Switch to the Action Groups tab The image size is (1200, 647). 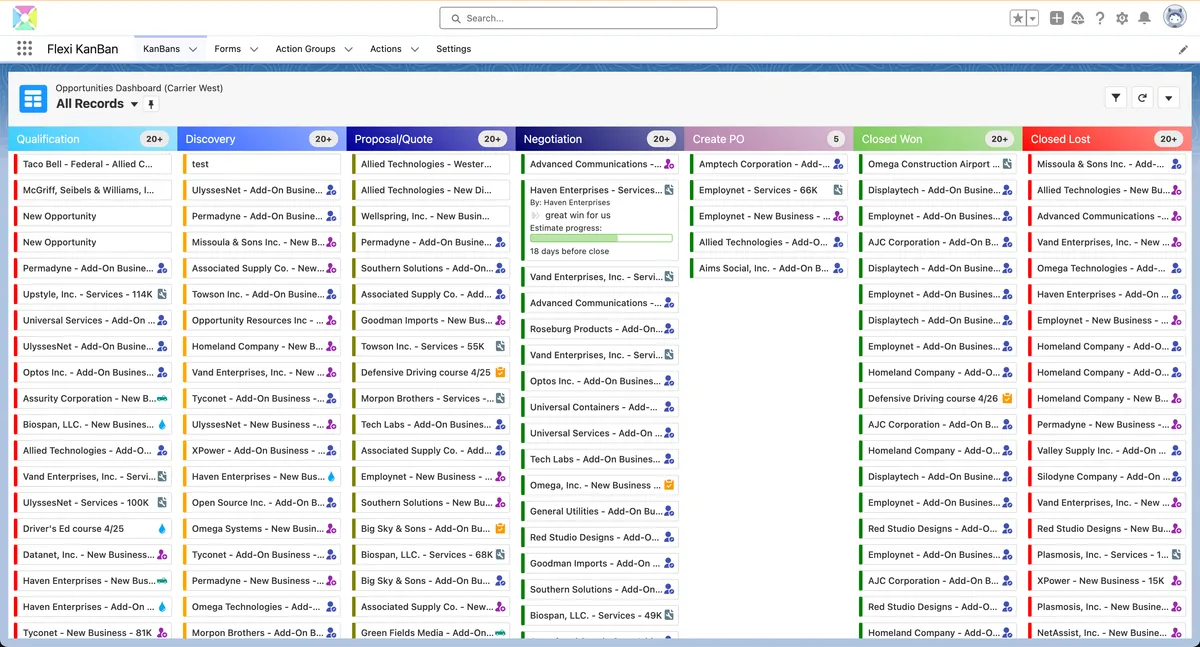point(305,49)
